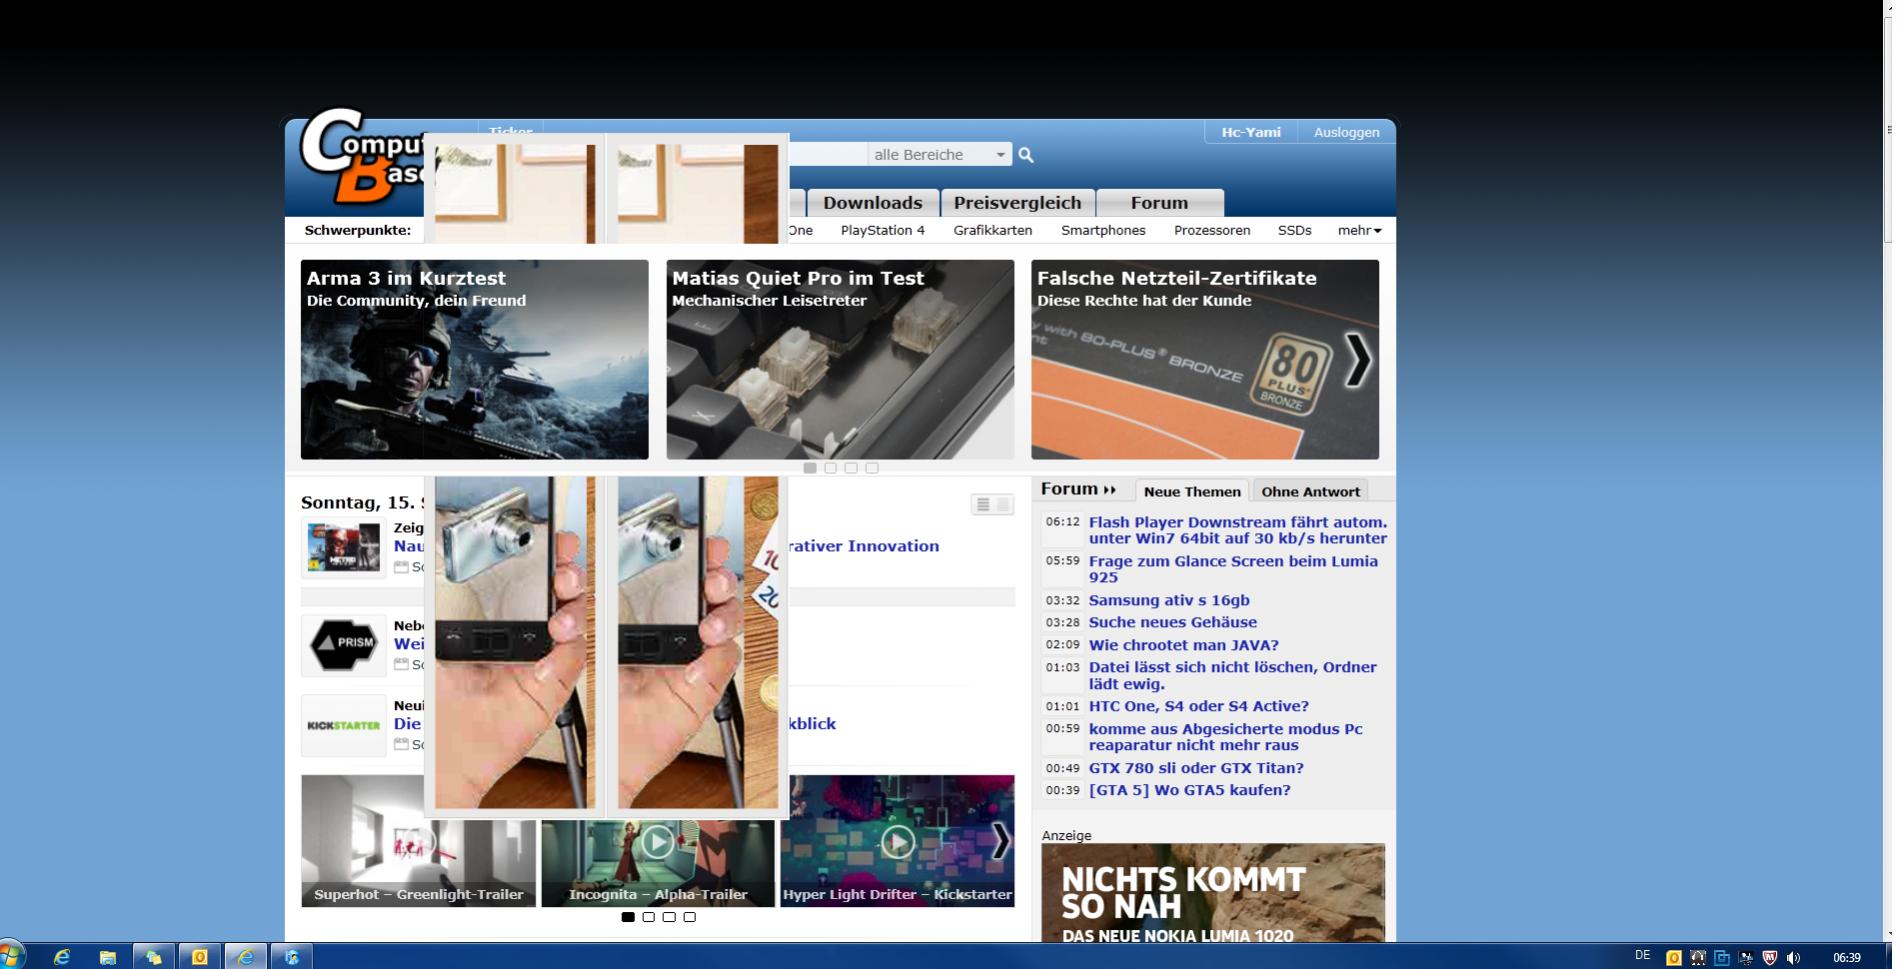Viewport: 1899px width, 969px height.
Task: Click the Outlook icon in system tray
Action: click(1673, 958)
